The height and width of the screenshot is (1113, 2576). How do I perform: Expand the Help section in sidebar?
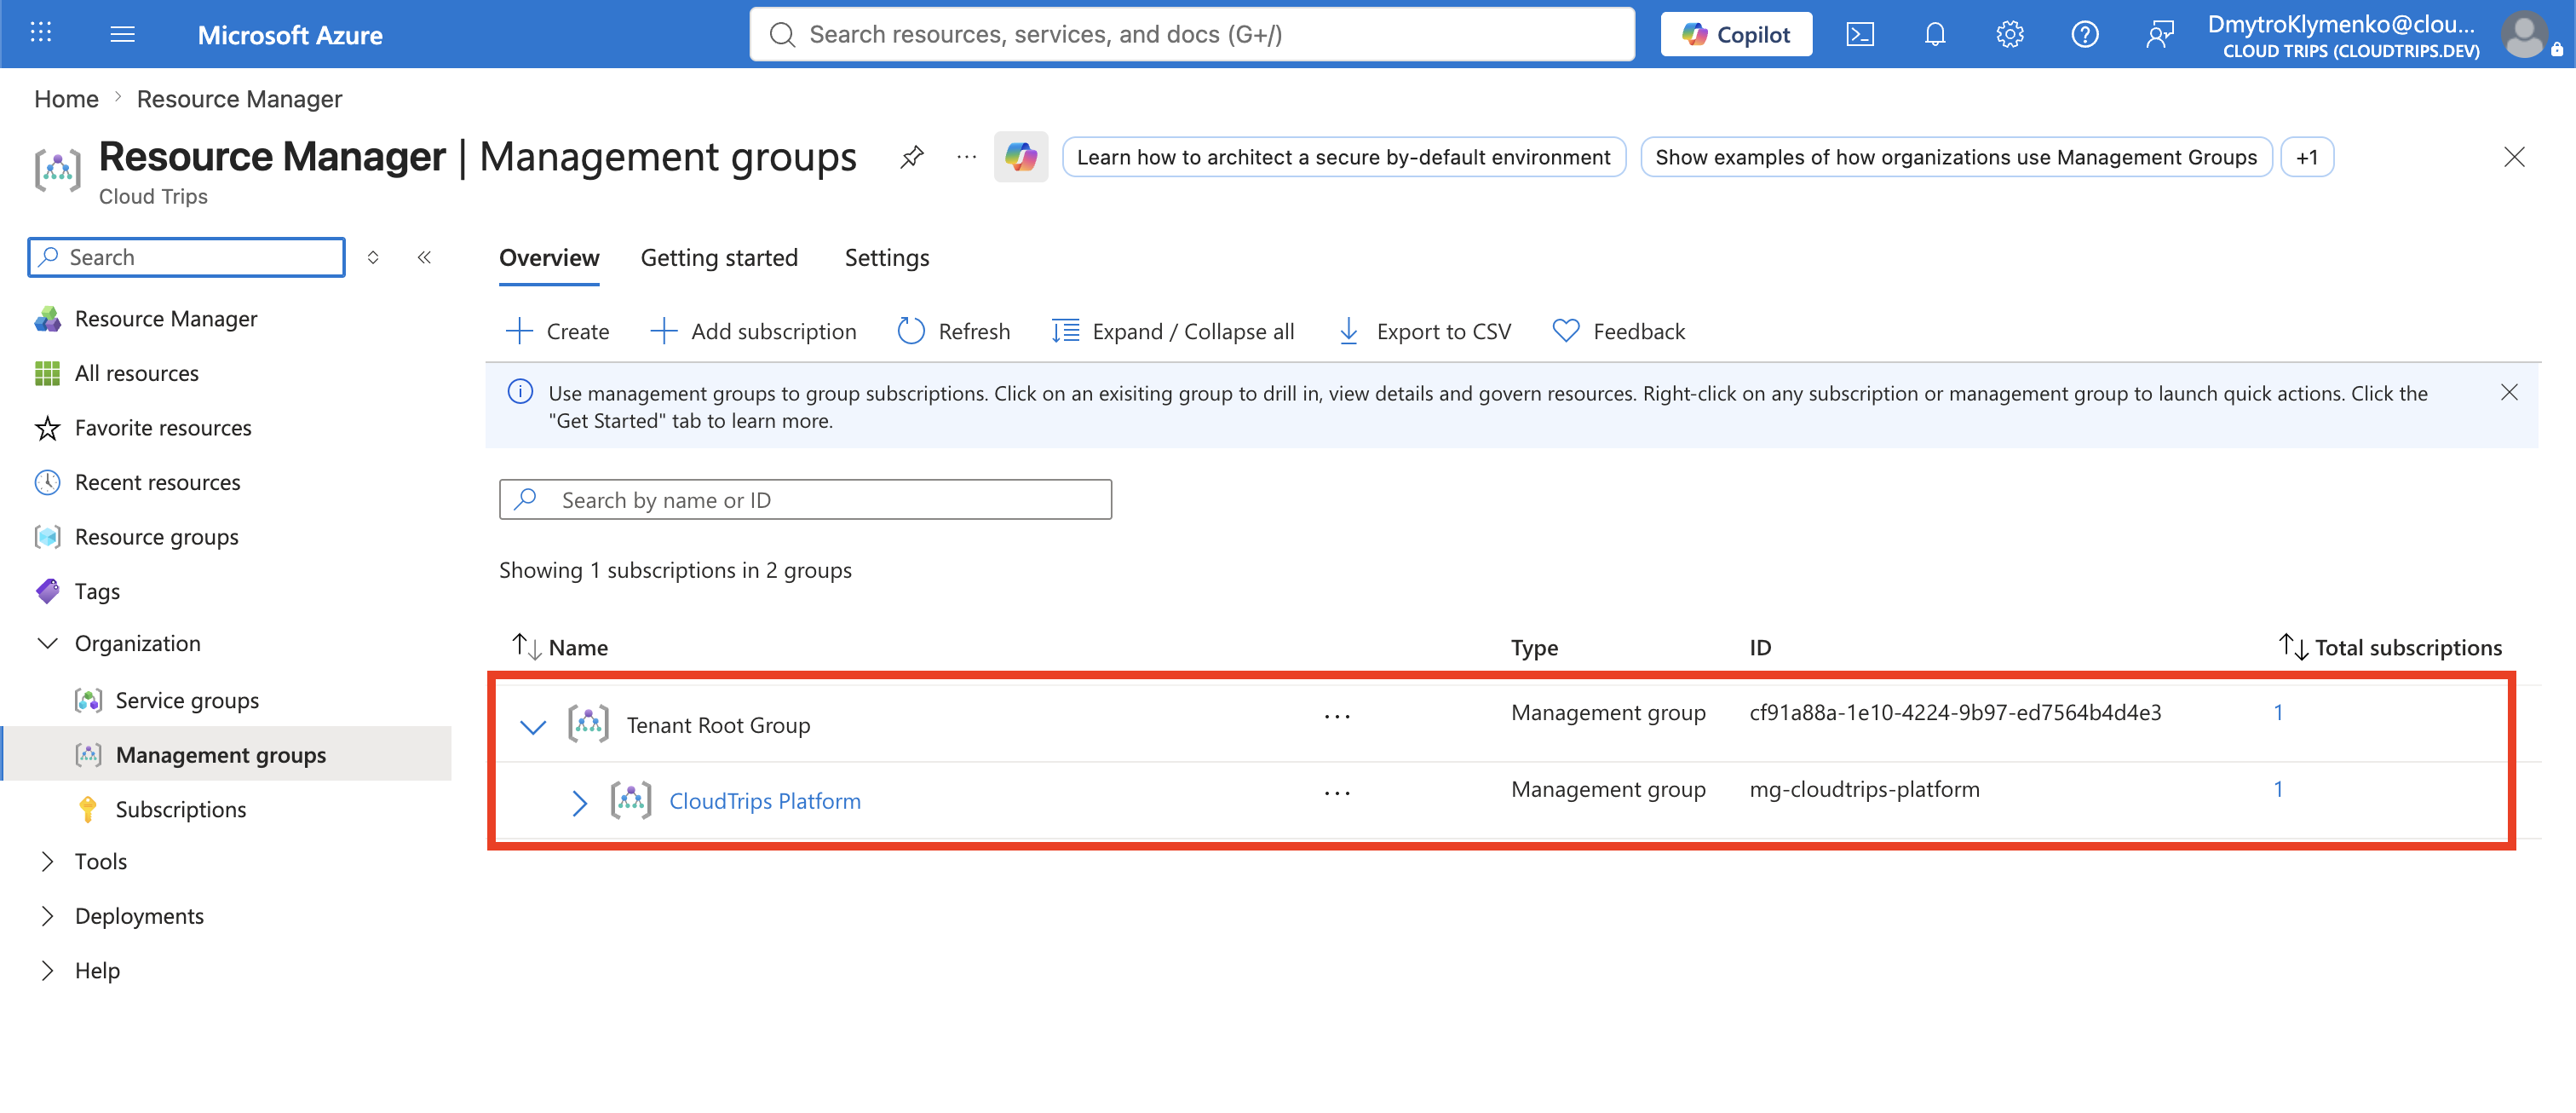[x=47, y=970]
